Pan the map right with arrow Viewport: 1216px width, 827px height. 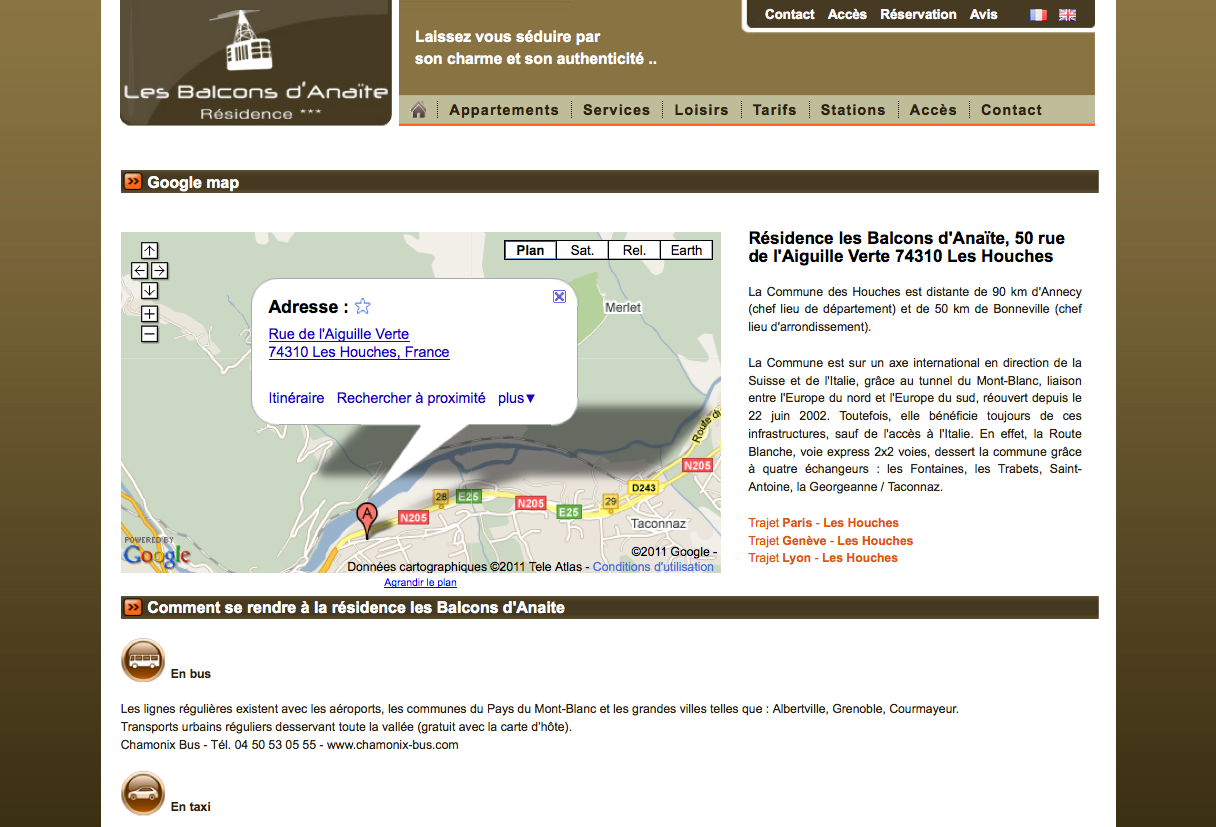(159, 271)
